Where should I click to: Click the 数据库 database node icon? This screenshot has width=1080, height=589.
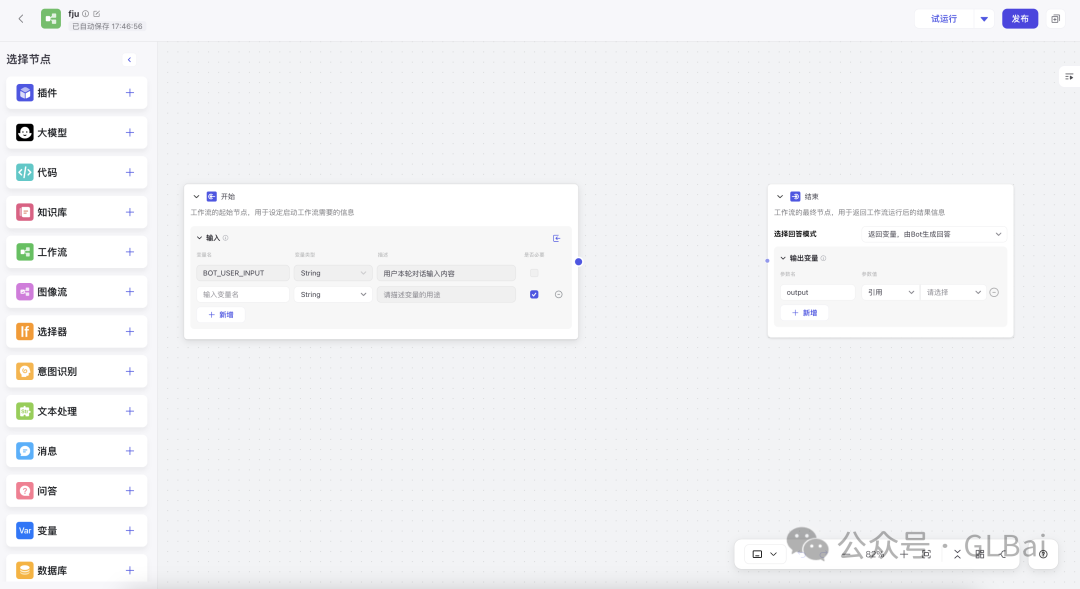pyautogui.click(x=25, y=571)
